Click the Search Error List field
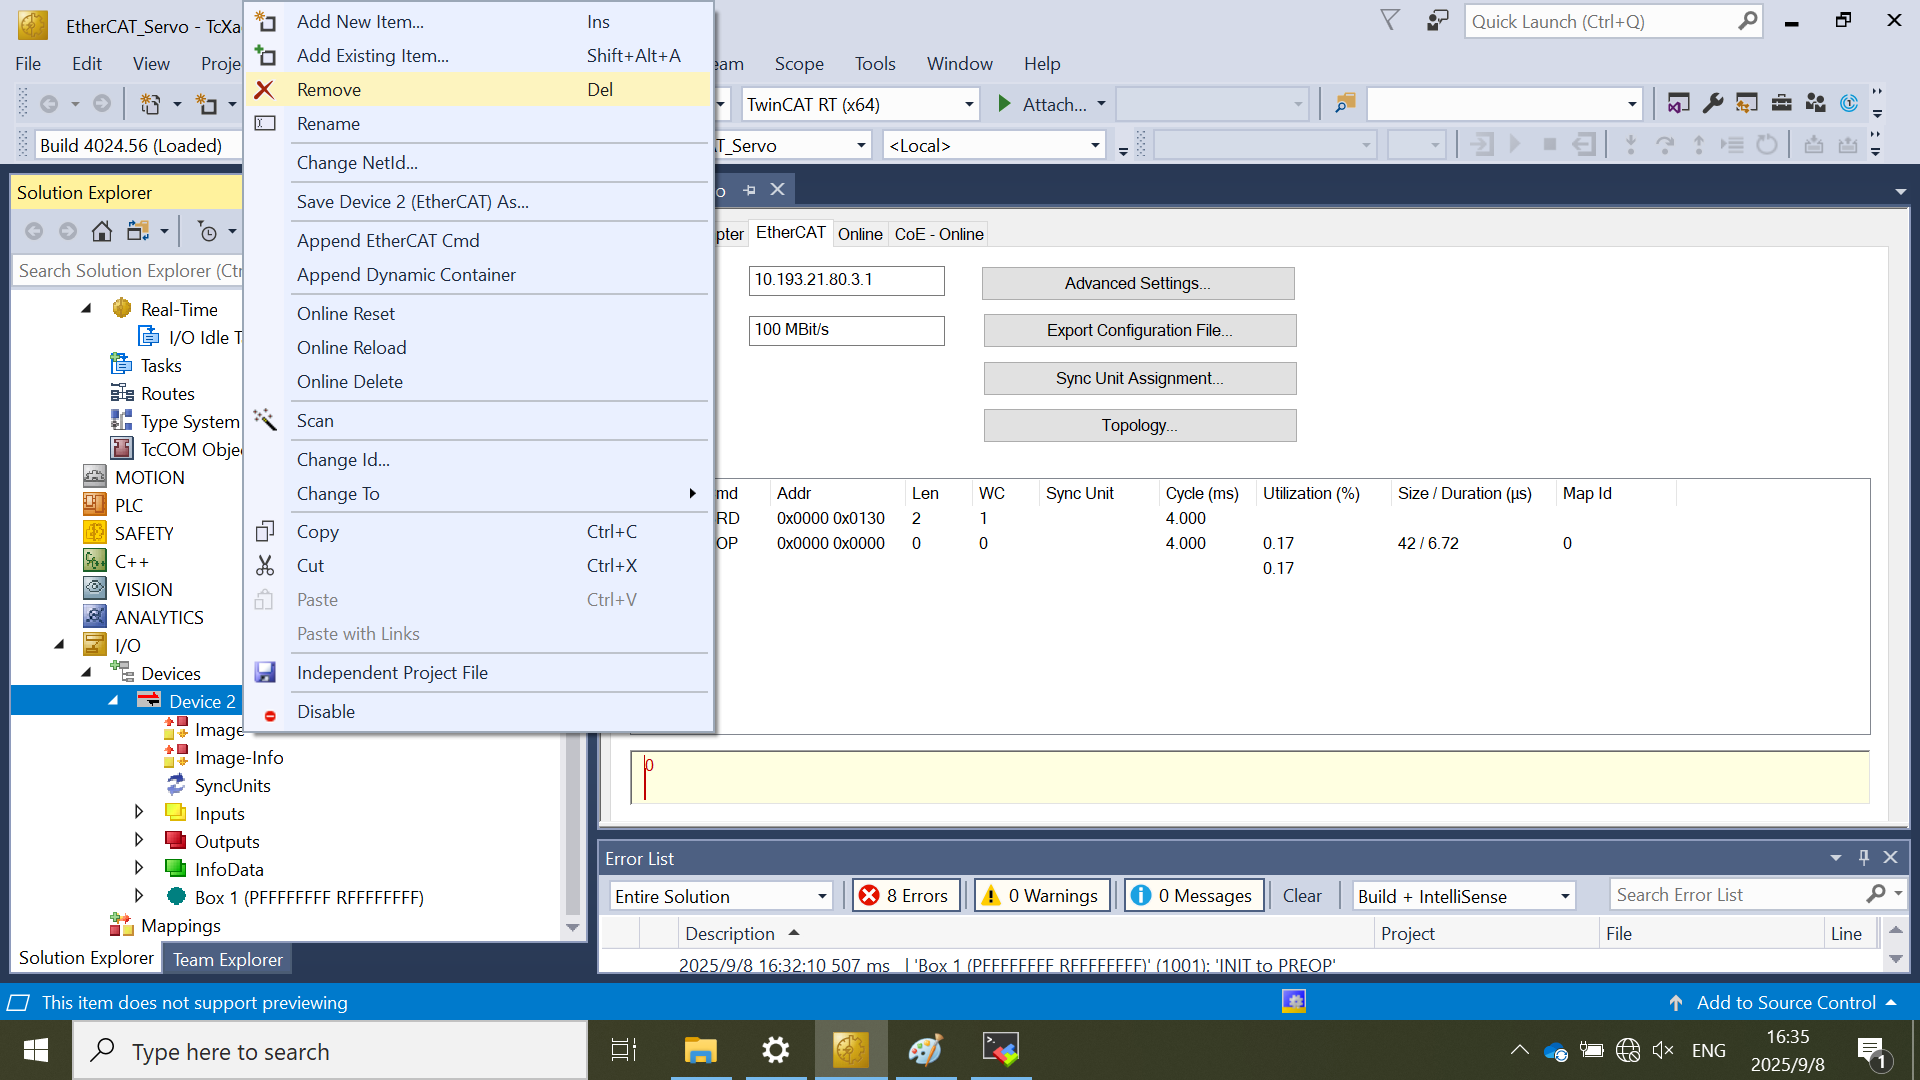This screenshot has width=1920, height=1080. [1738, 895]
